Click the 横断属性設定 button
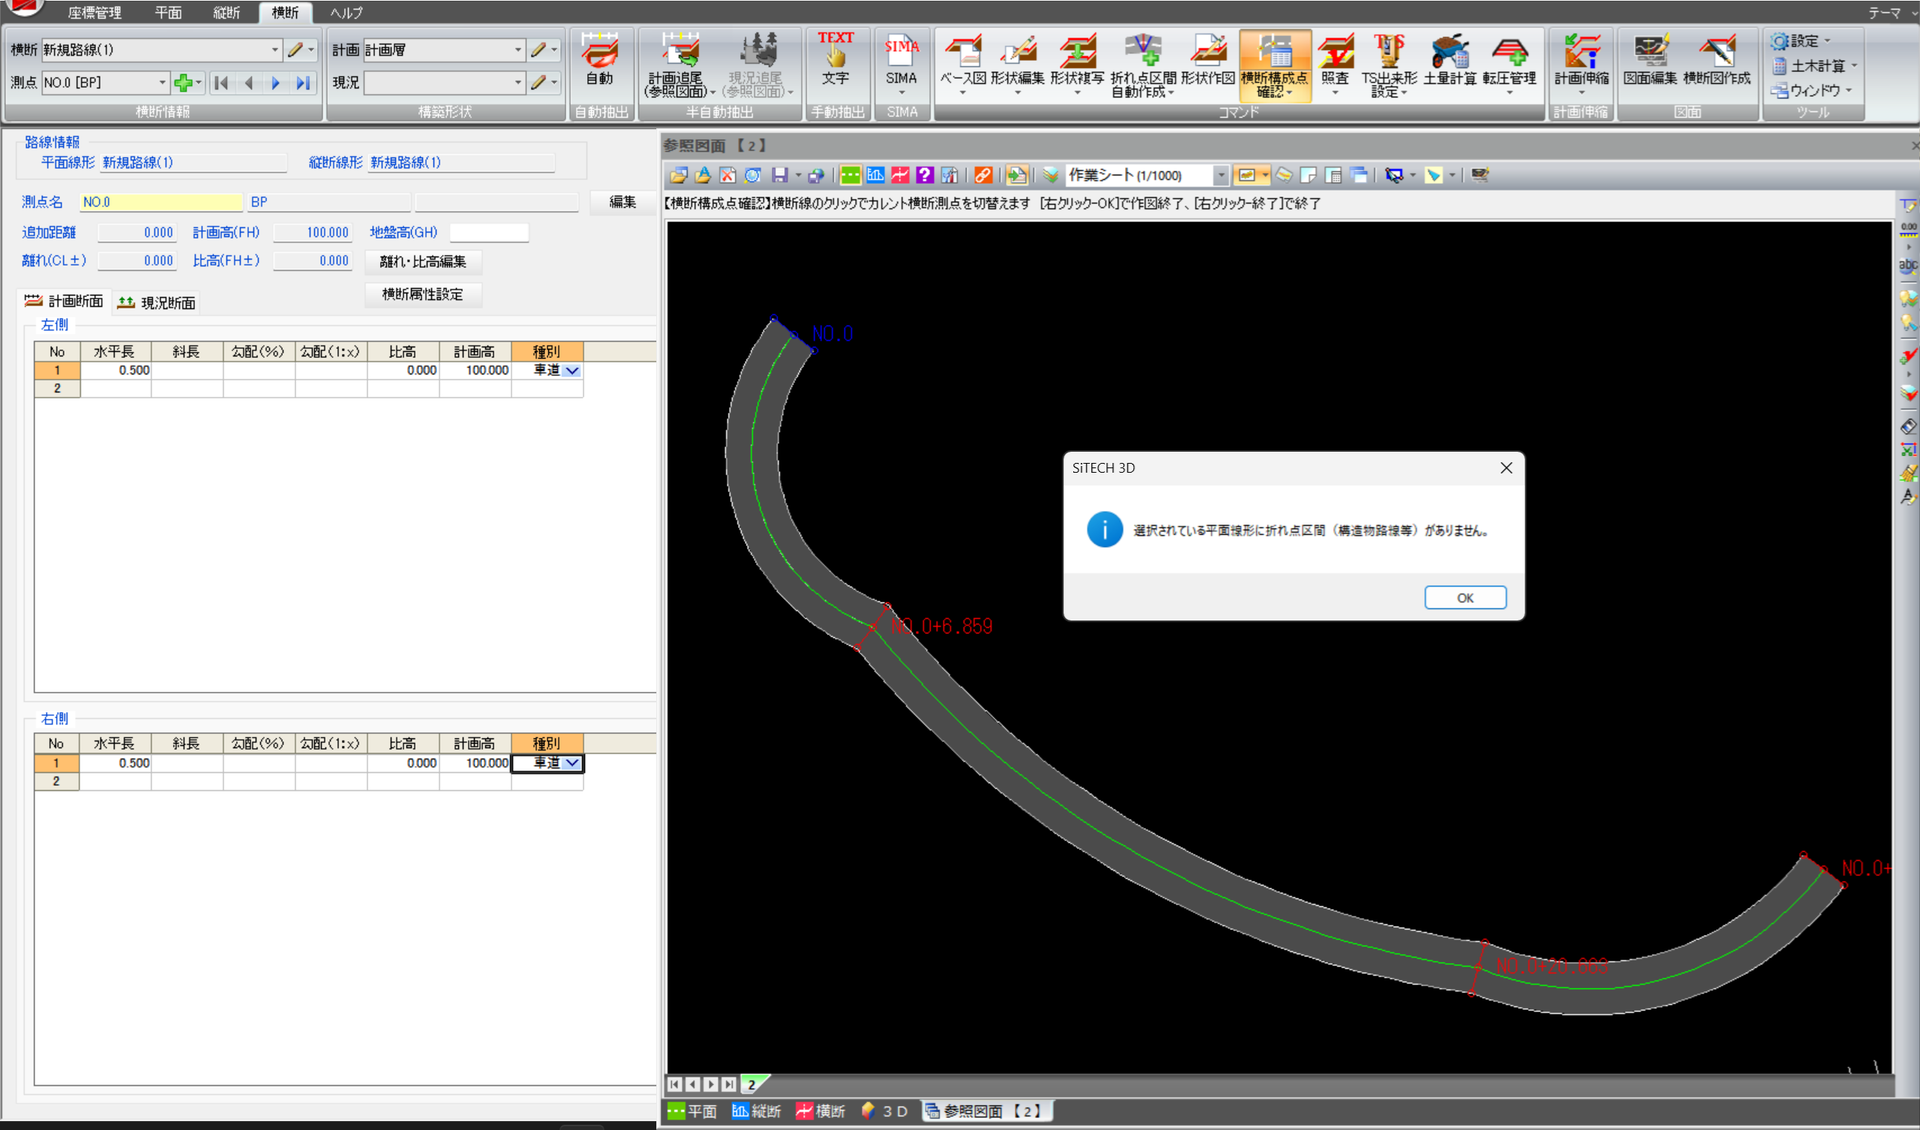1920x1130 pixels. [422, 294]
